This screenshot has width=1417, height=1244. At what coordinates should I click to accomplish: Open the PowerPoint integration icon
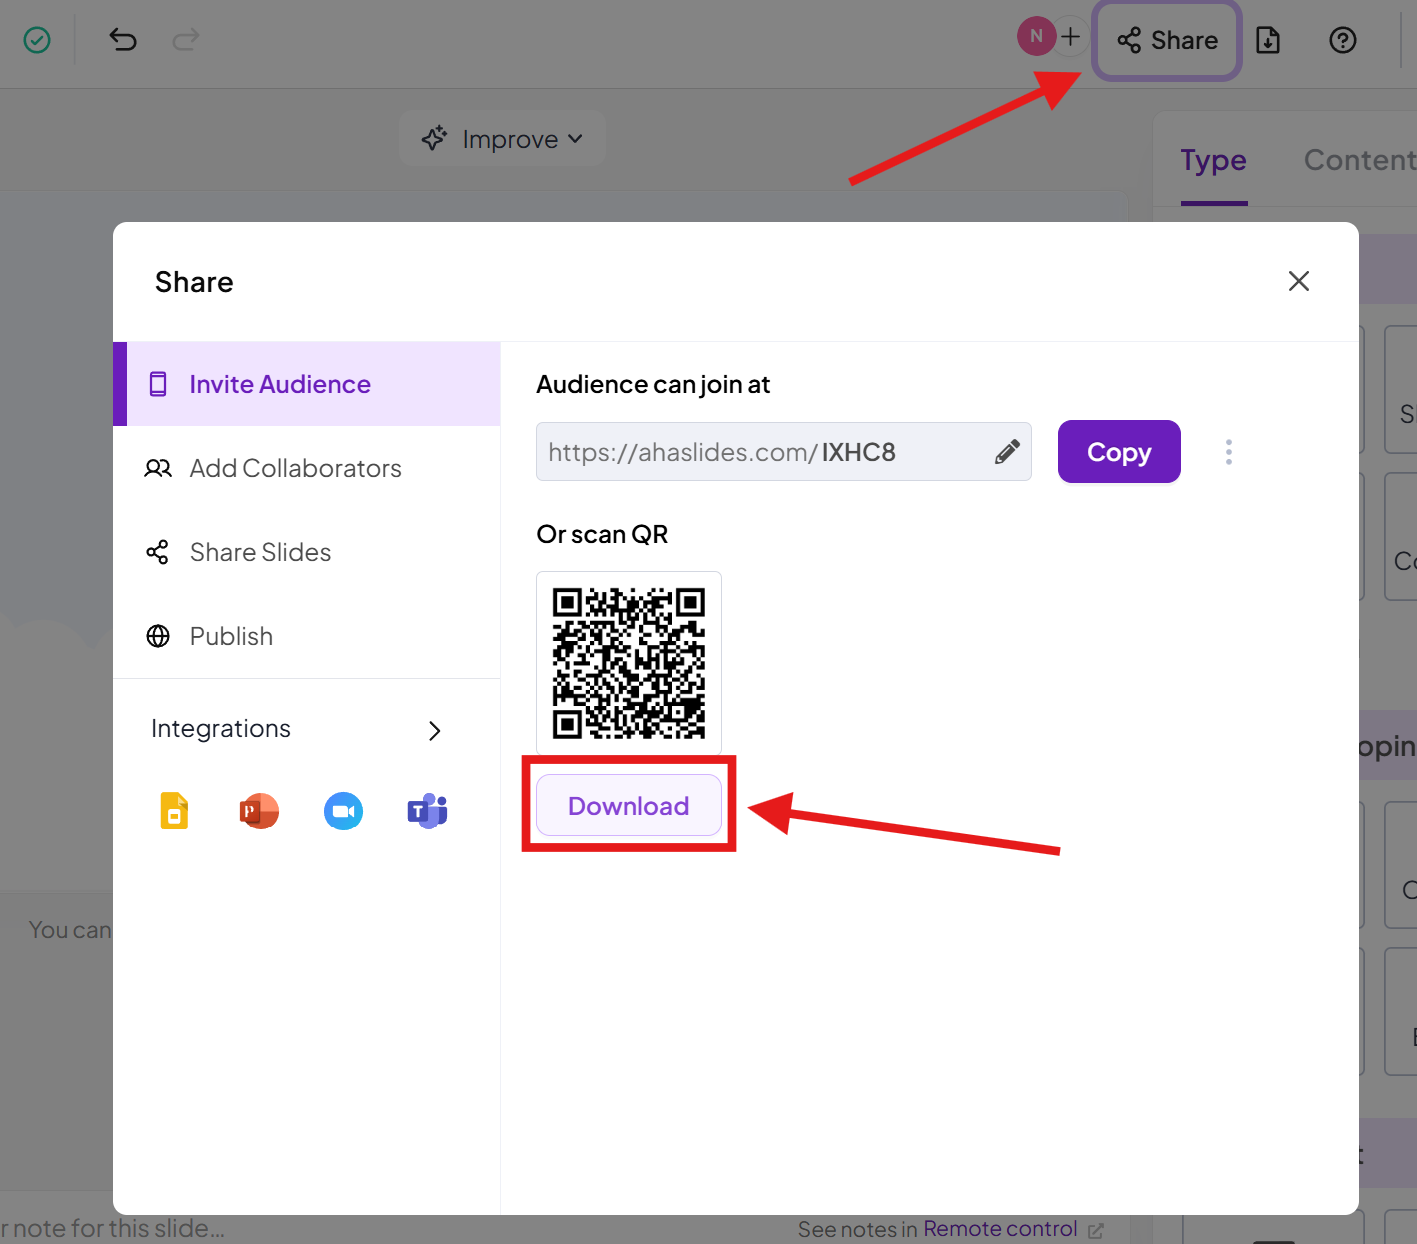coord(259,811)
